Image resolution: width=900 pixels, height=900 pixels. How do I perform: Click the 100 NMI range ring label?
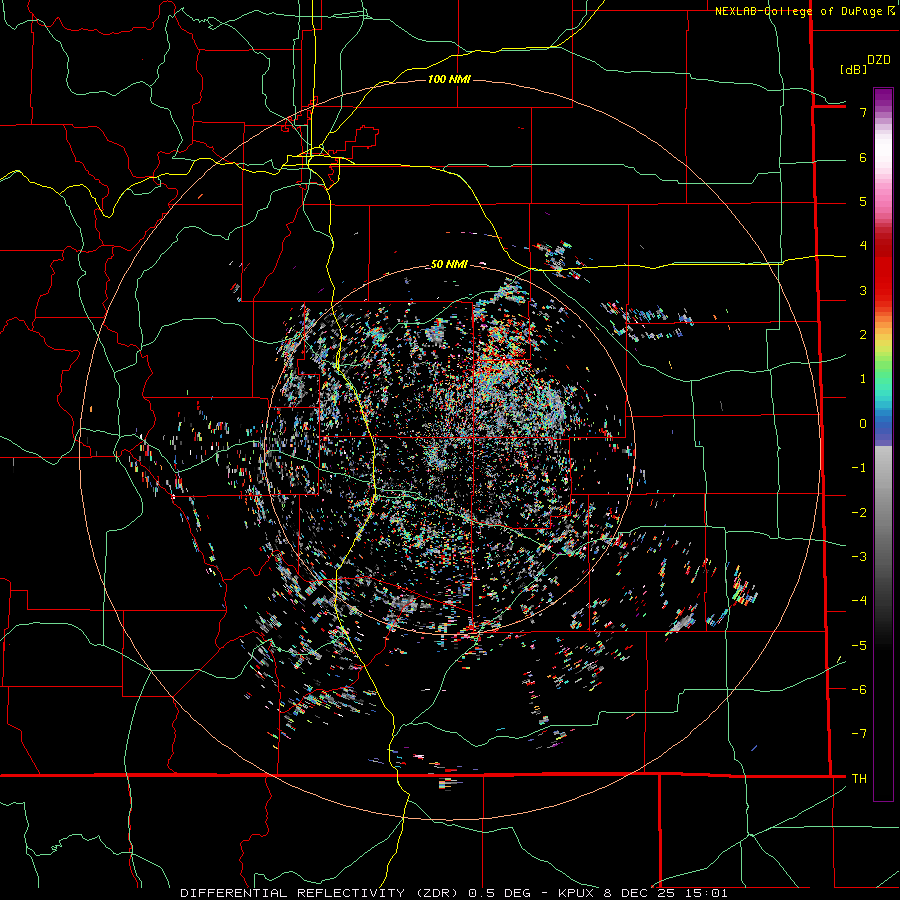[449, 79]
